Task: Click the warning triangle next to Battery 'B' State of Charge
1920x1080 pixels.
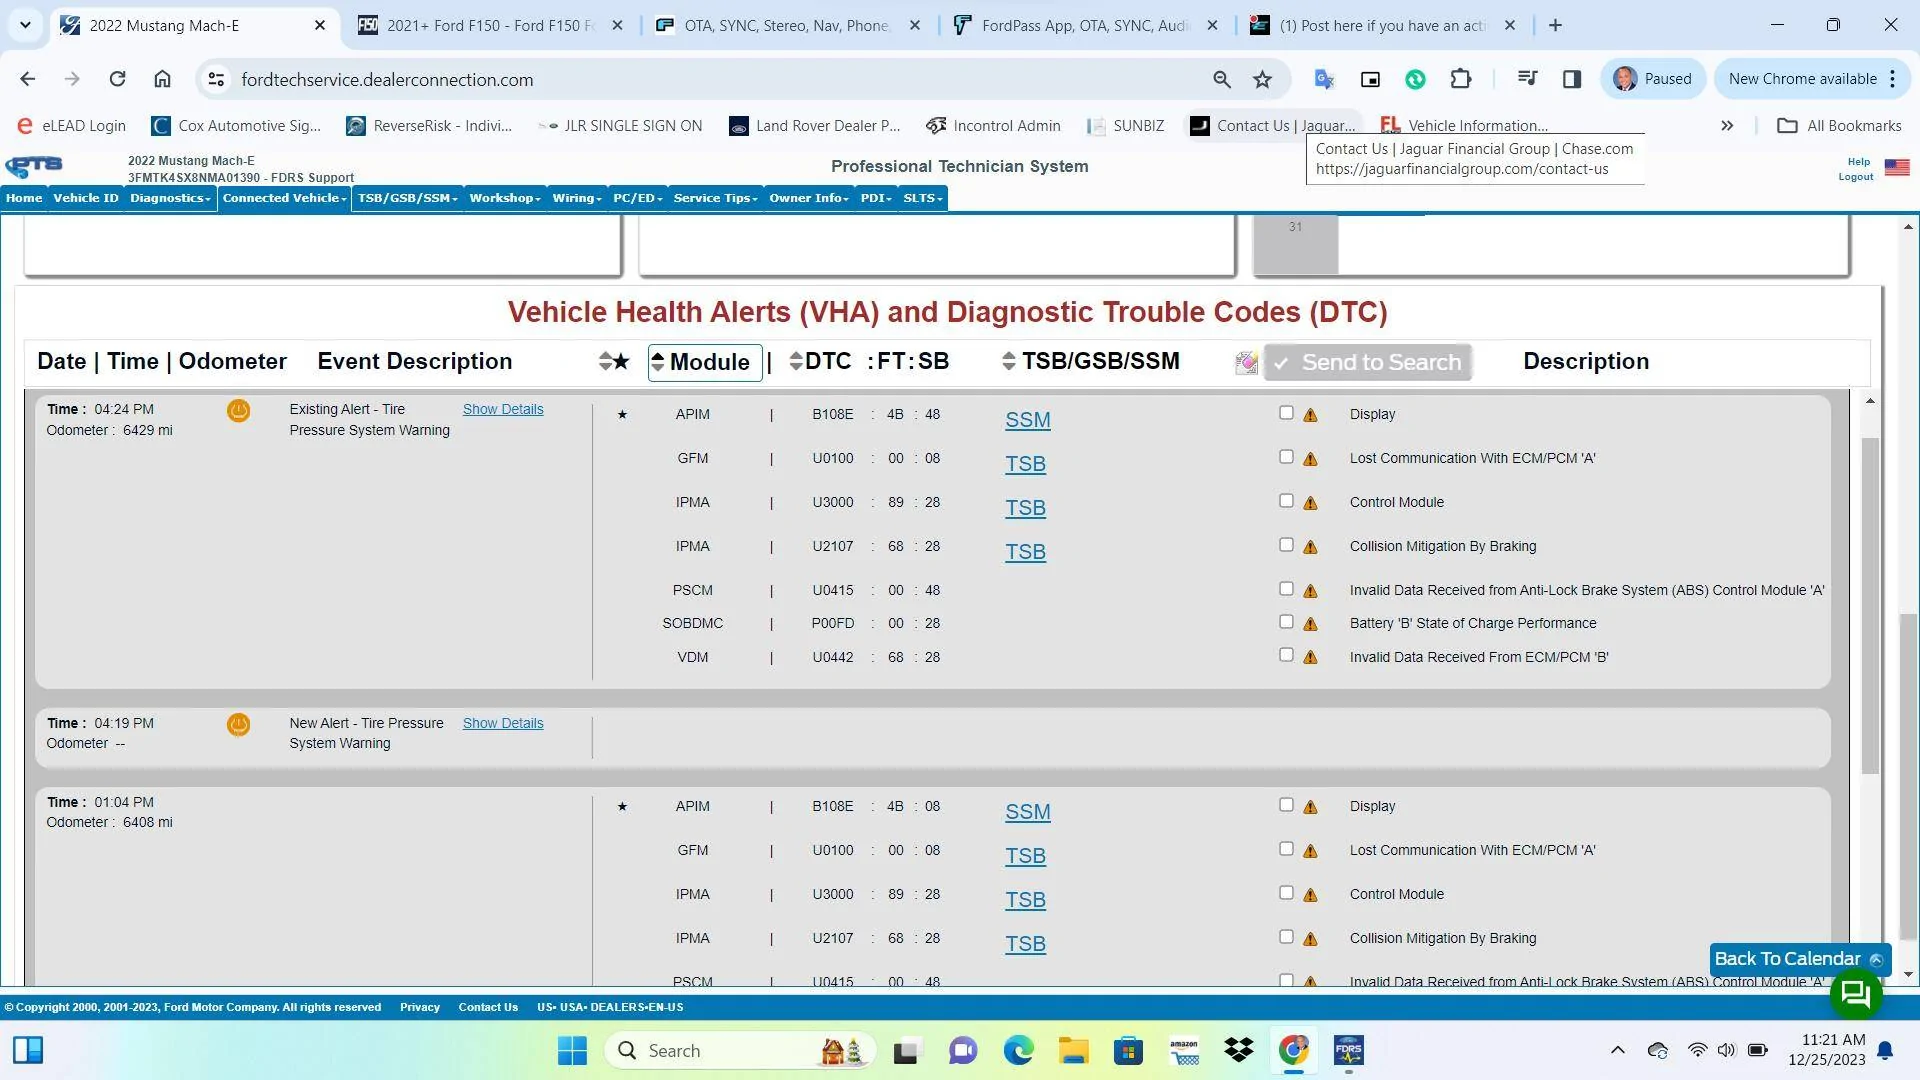Action: click(1310, 624)
